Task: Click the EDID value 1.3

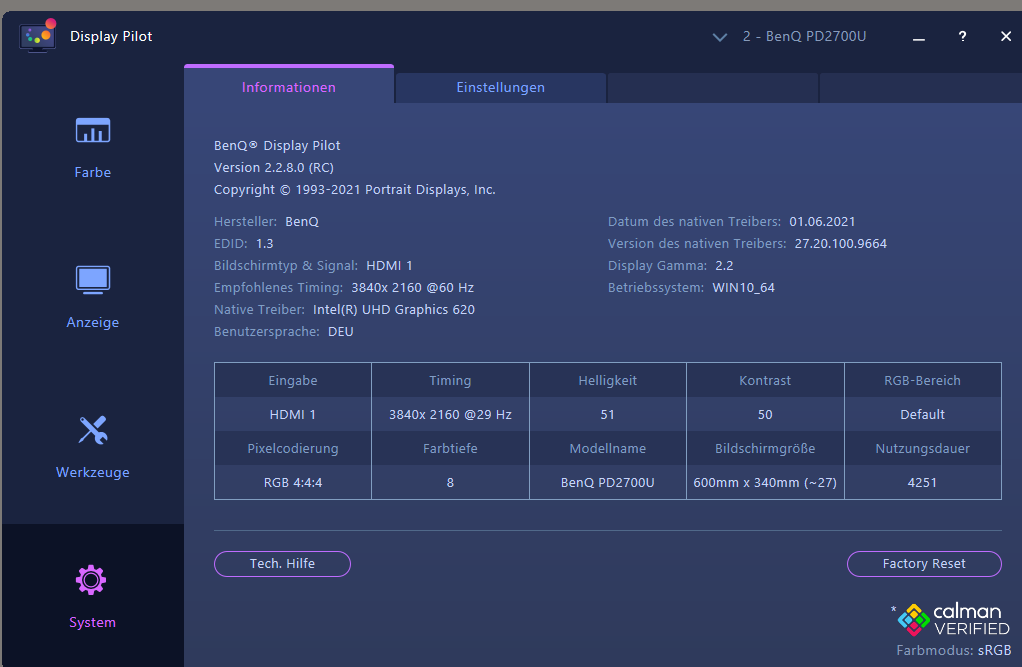Action: click(x=265, y=244)
